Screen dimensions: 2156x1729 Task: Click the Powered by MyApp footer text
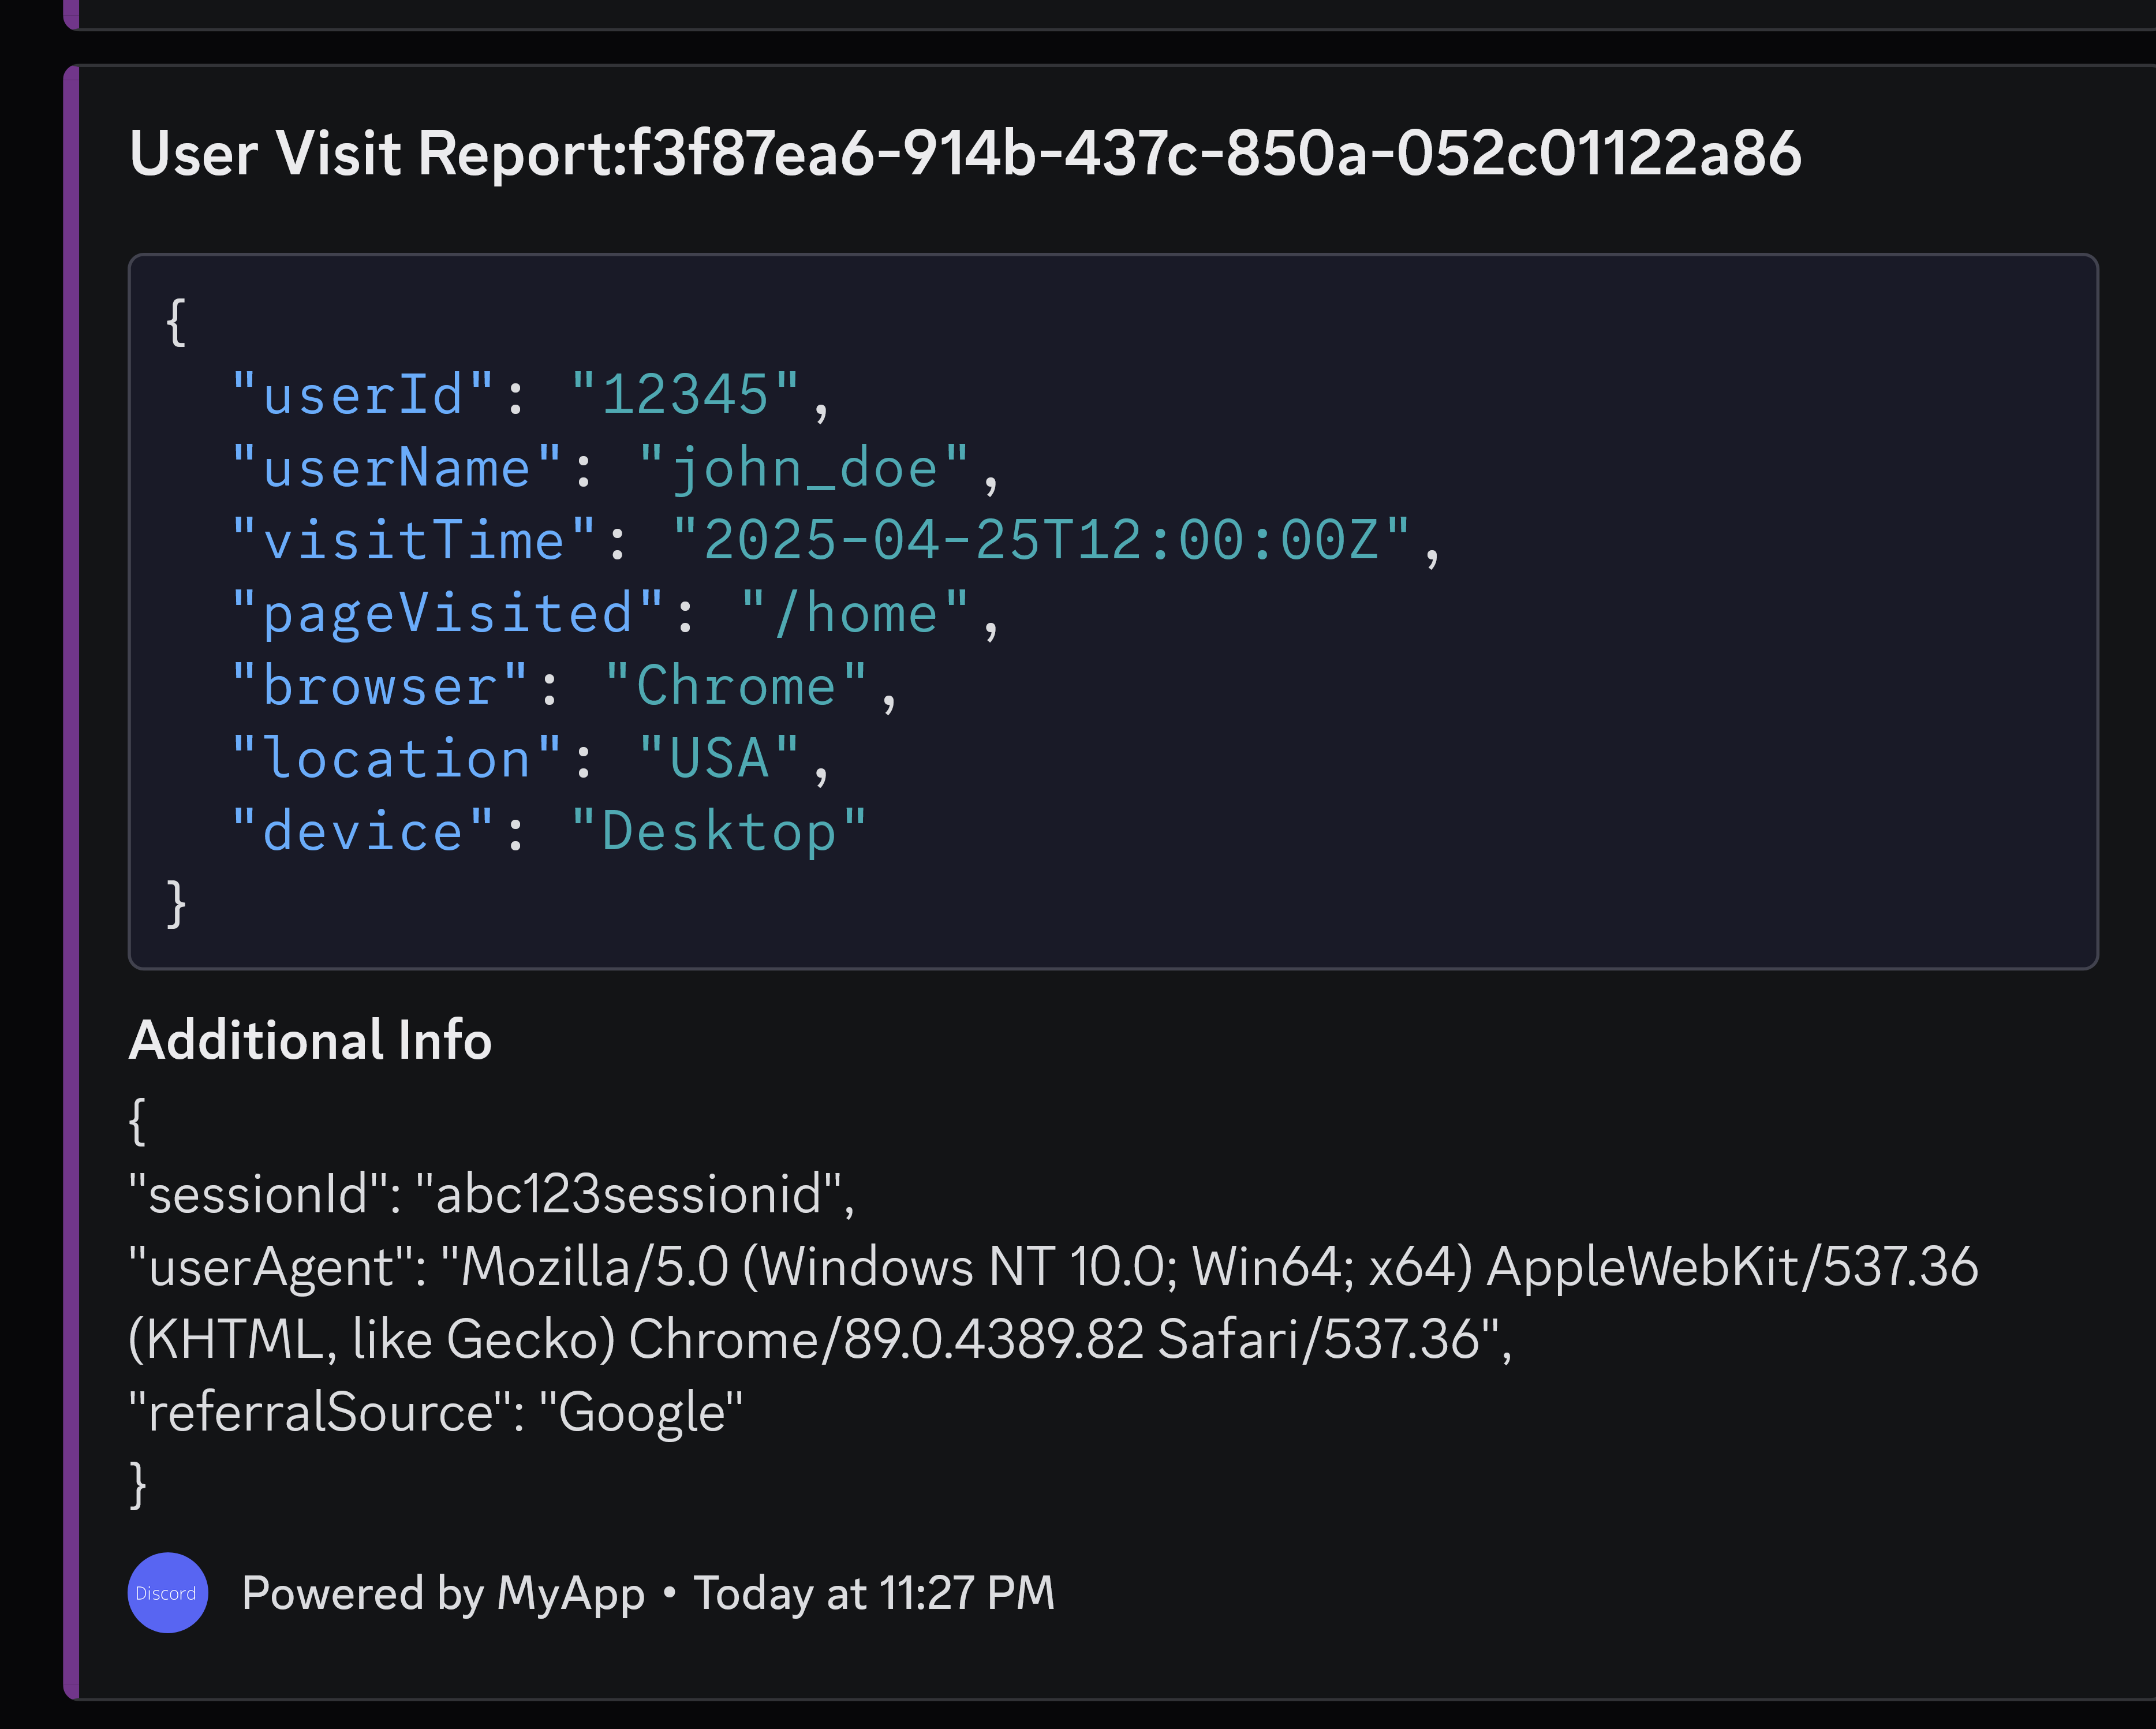click(443, 1593)
